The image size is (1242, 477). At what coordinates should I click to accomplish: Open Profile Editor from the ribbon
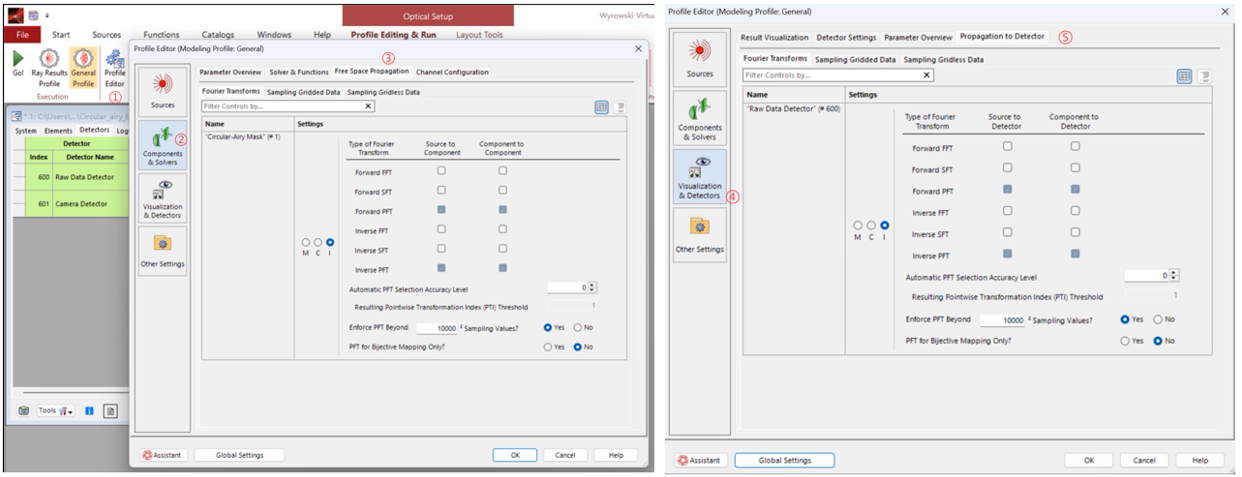pos(115,63)
